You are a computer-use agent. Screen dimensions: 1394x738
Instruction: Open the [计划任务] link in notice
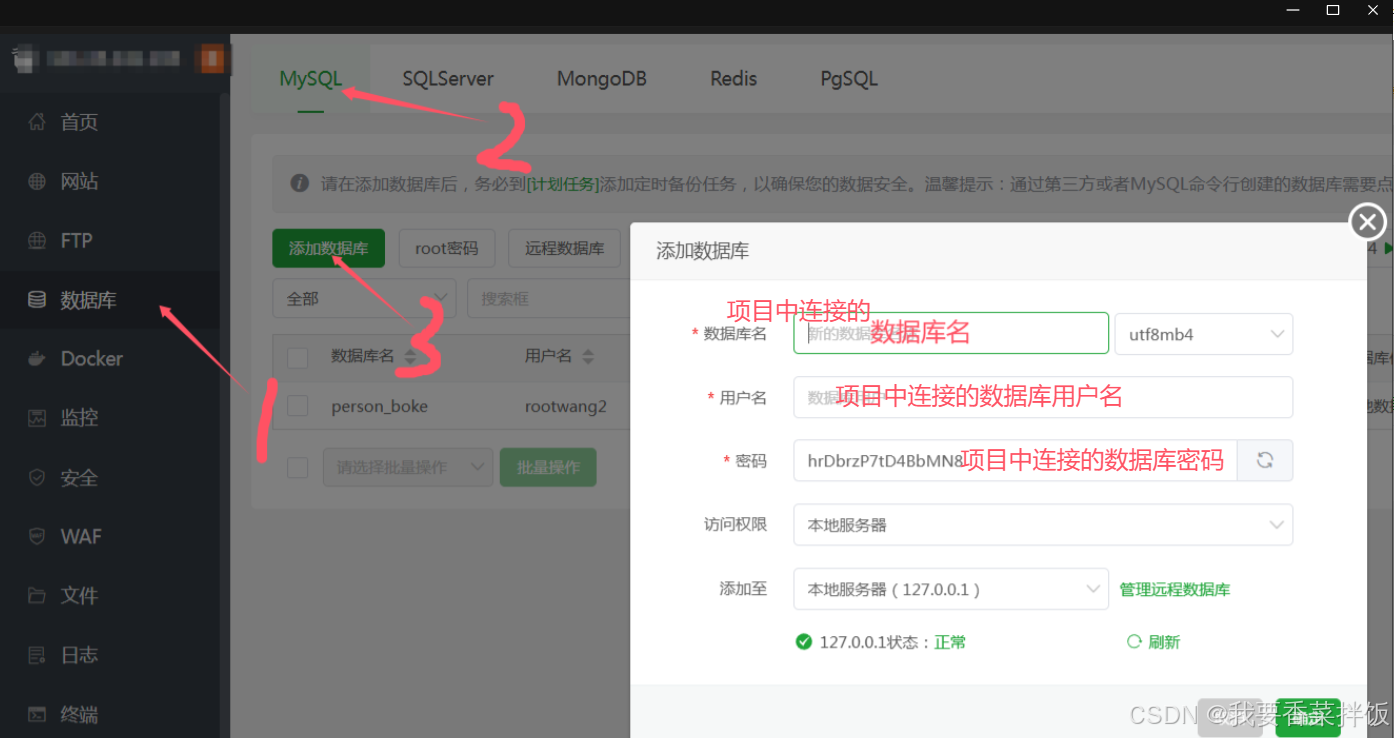click(563, 184)
